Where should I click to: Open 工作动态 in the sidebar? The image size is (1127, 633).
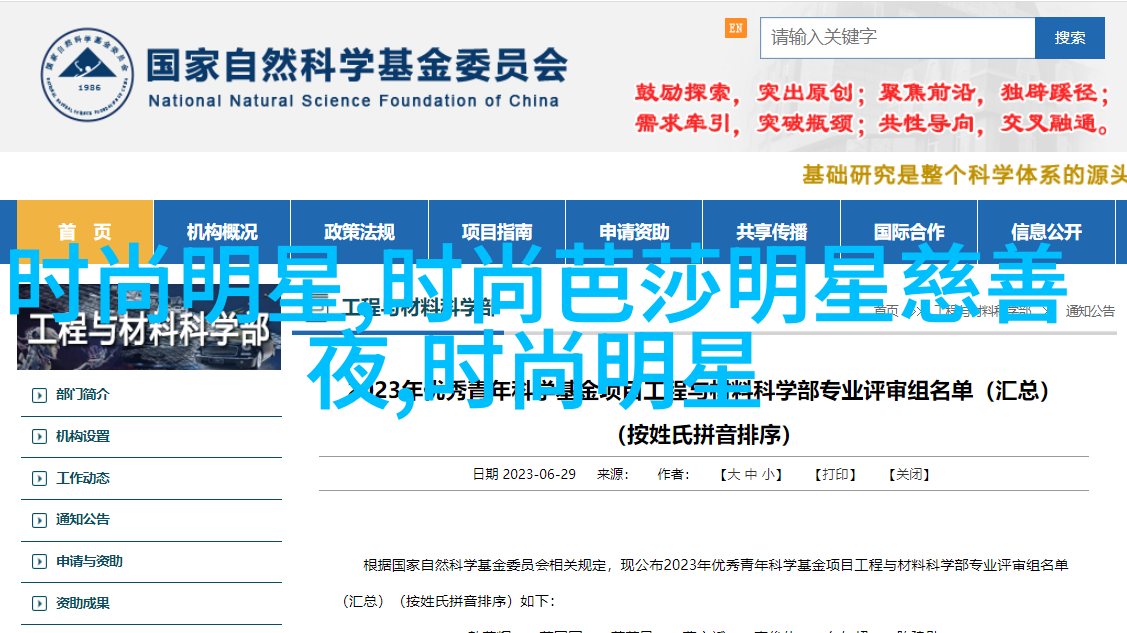(83, 478)
